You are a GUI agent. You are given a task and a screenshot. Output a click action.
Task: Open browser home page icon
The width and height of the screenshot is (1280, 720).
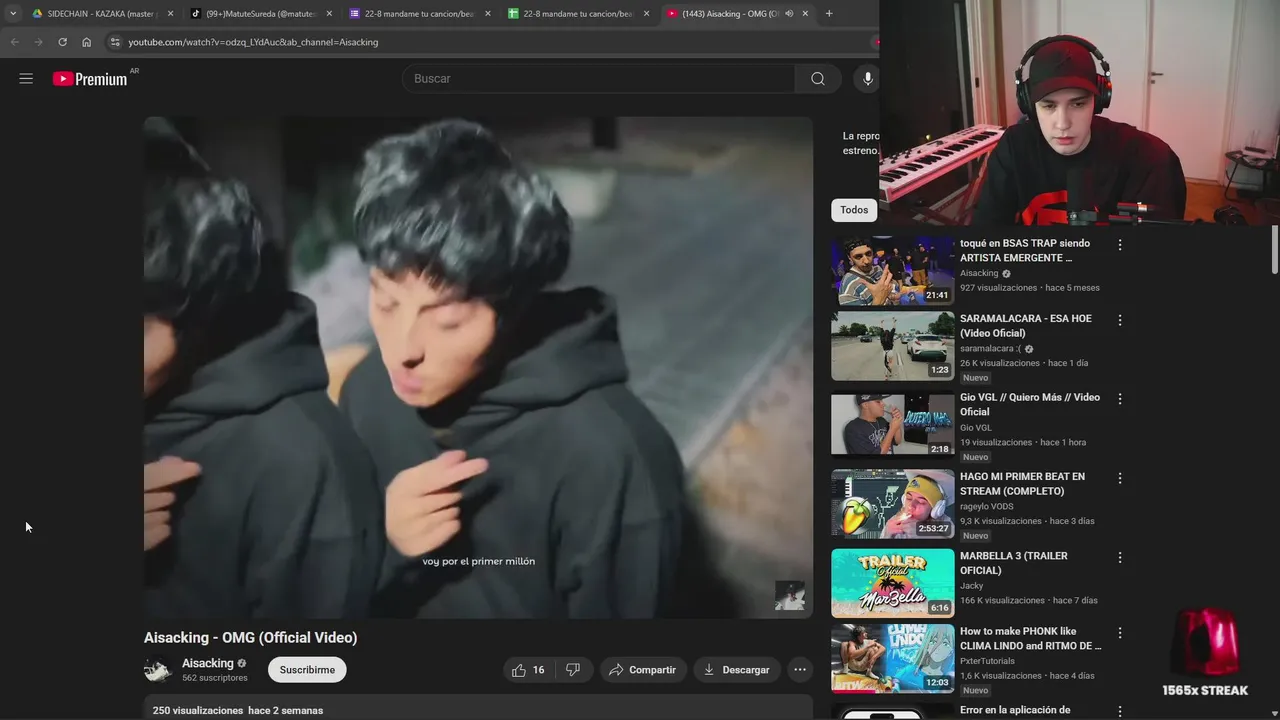pyautogui.click(x=86, y=42)
